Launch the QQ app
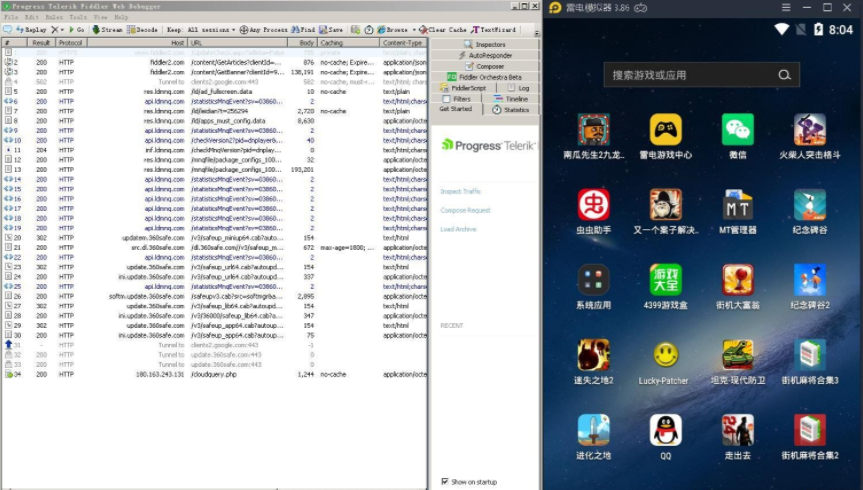Viewport: 863px width, 490px height. click(x=665, y=436)
